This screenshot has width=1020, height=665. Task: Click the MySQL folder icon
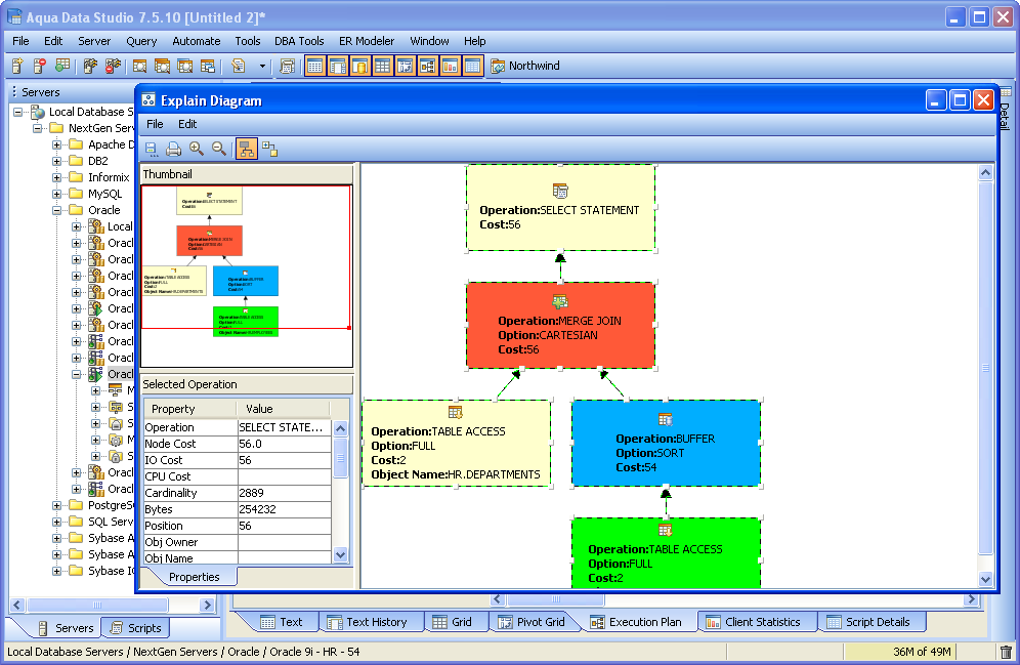tap(76, 193)
